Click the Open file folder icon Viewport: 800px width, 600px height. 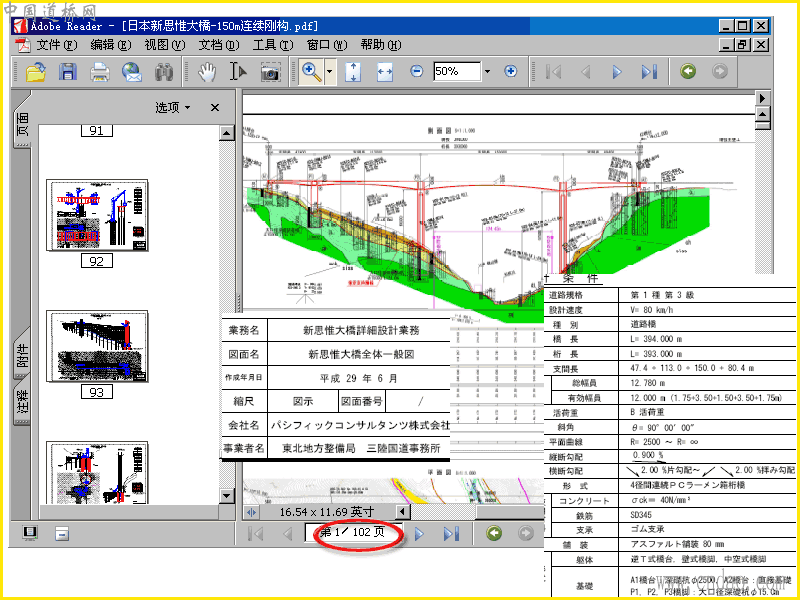36,72
